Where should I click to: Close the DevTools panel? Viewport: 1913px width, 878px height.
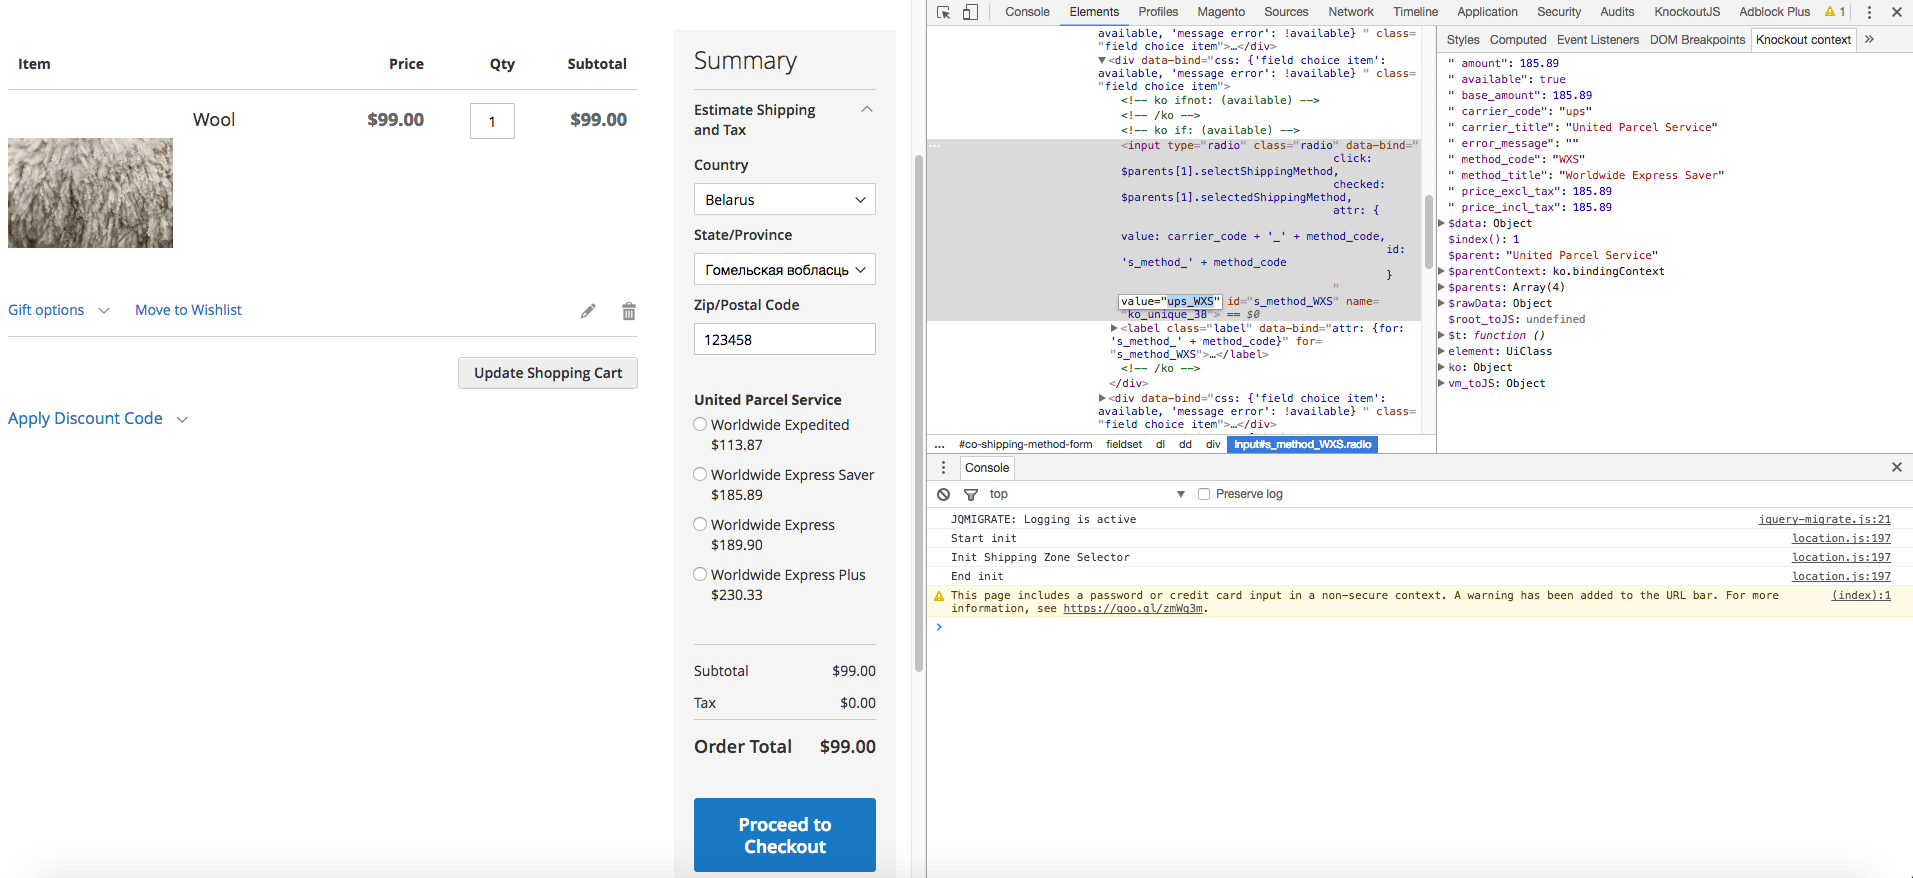1897,12
